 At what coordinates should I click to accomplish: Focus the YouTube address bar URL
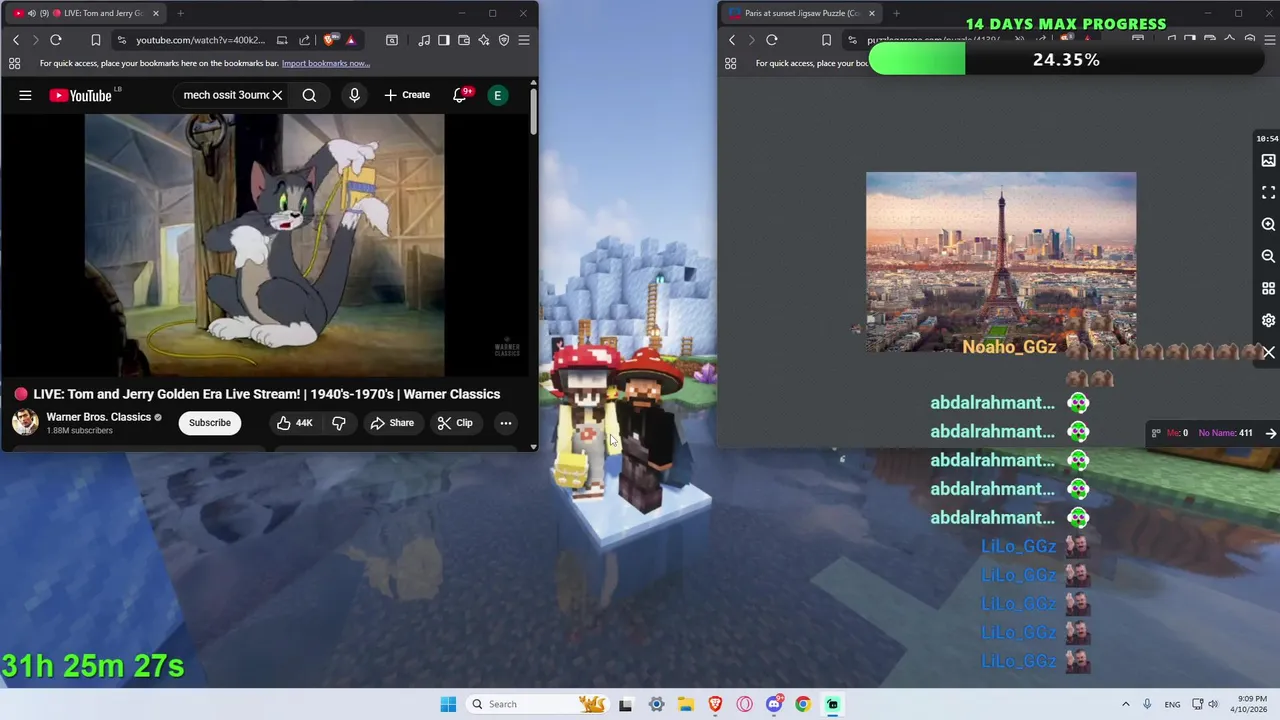pos(200,40)
